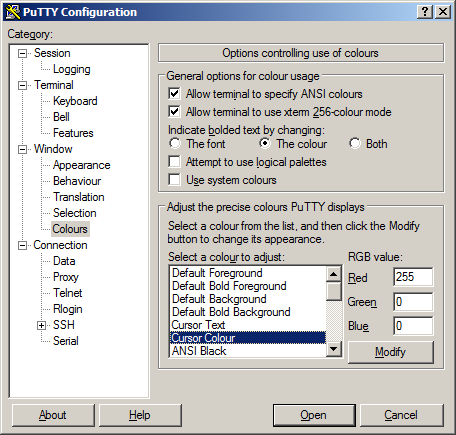Click the colour list scrollbar thumb
Viewport: 456px width, 435px height.
coord(333,291)
